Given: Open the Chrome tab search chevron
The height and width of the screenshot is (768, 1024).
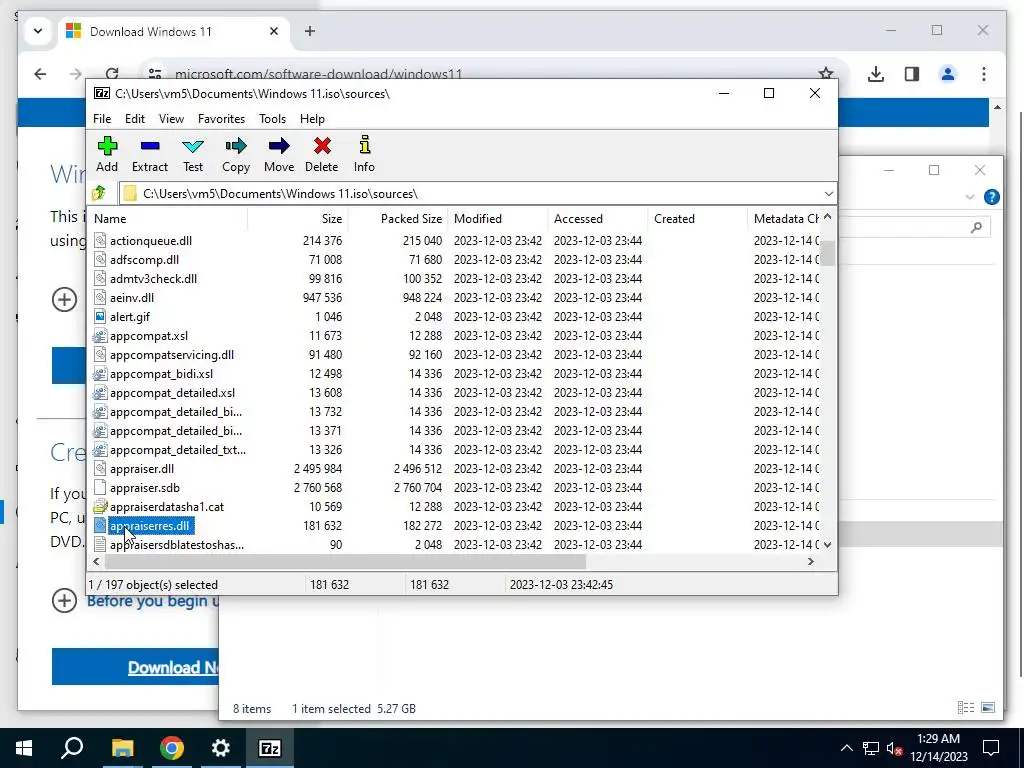Looking at the screenshot, I should click(38, 31).
